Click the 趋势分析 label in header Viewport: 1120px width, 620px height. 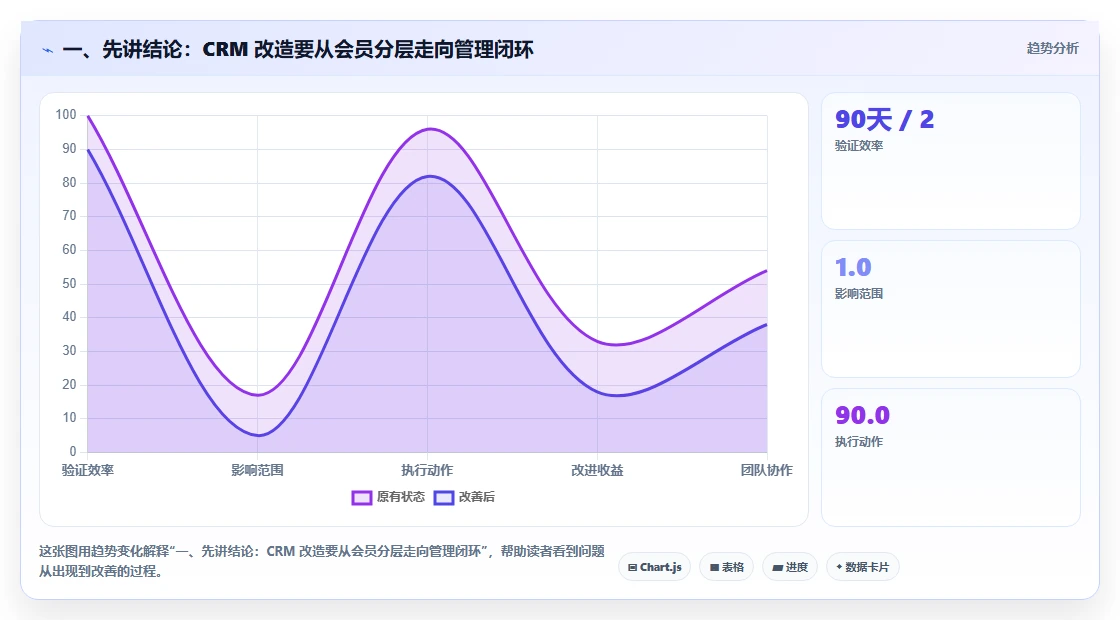pos(1052,49)
